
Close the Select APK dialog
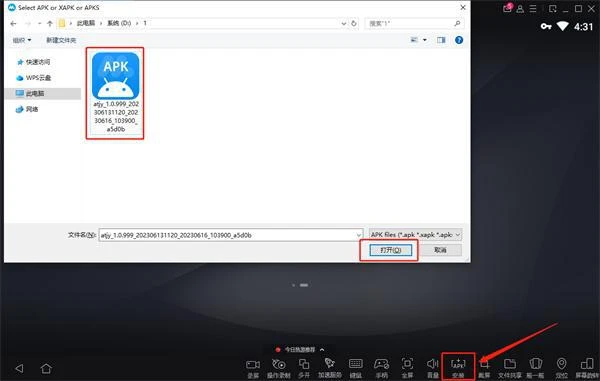click(463, 7)
